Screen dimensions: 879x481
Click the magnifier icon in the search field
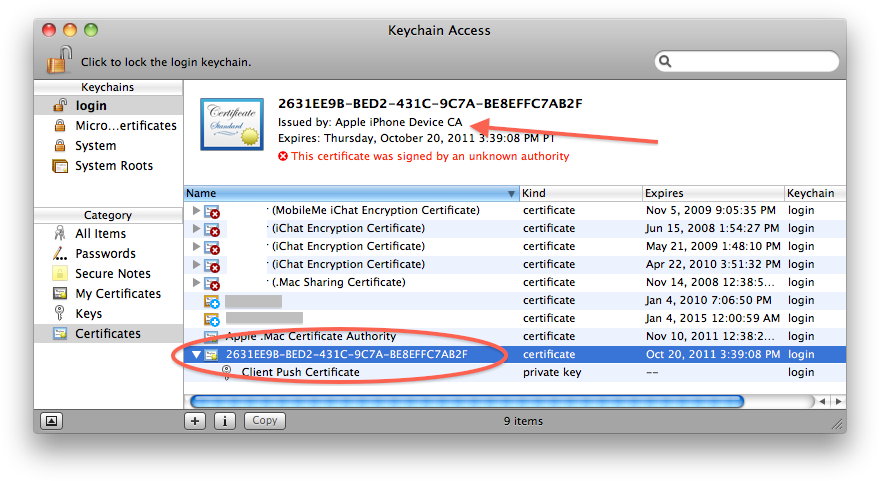[665, 61]
